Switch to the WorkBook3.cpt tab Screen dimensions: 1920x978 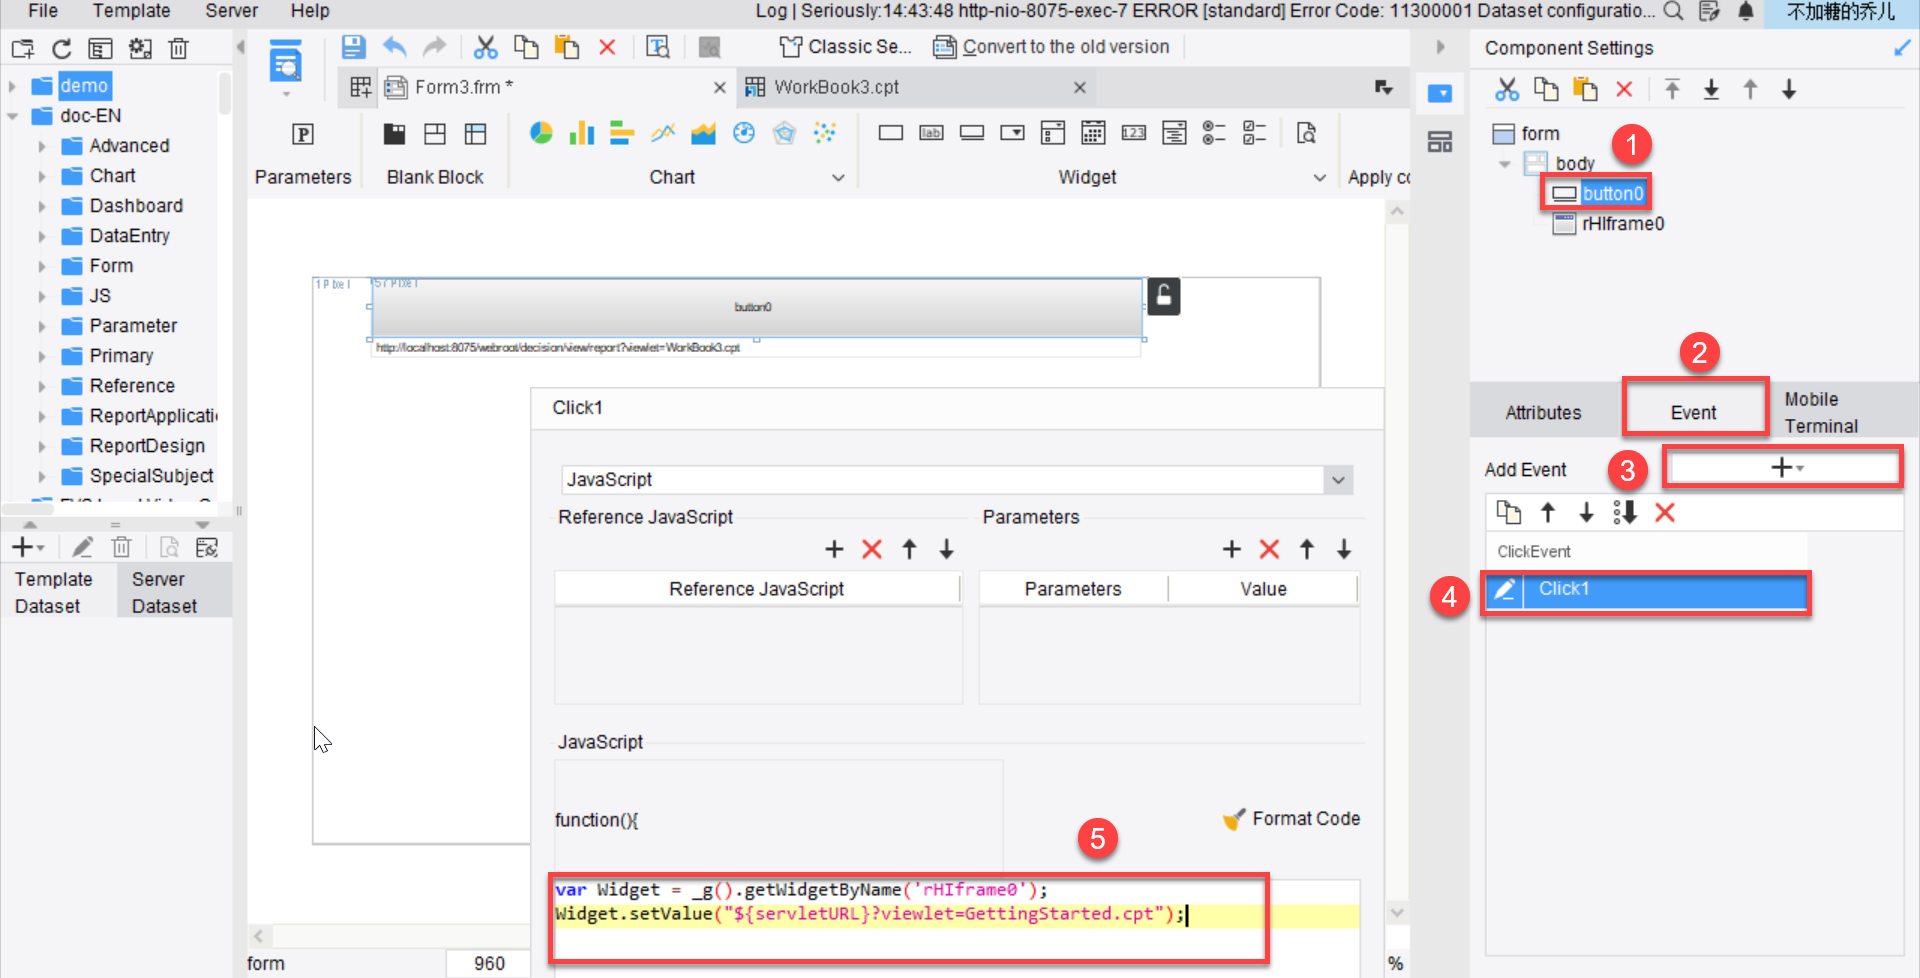[836, 87]
